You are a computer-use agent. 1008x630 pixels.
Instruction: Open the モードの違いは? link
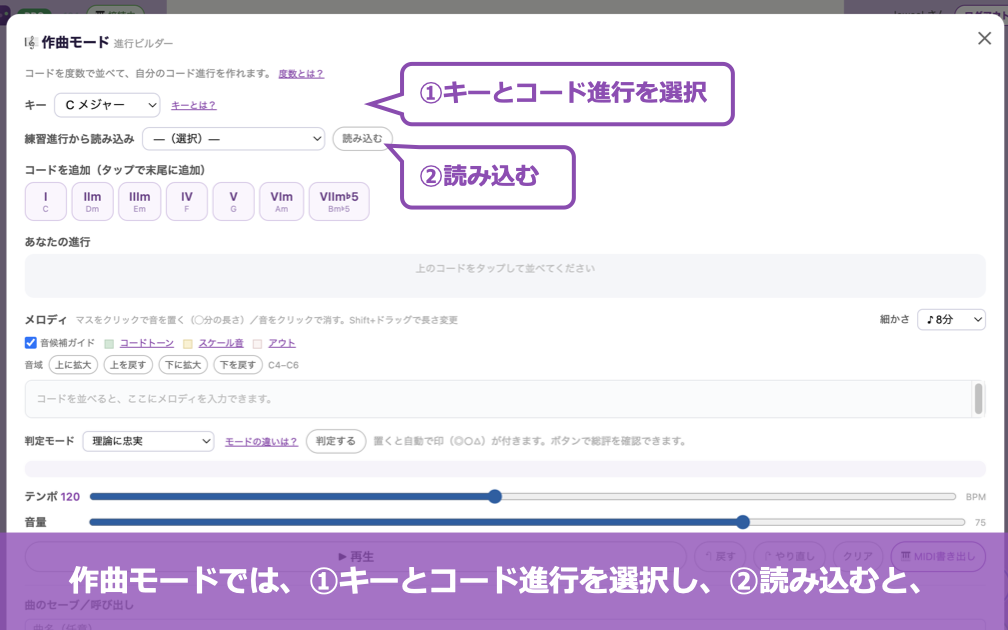coord(261,442)
